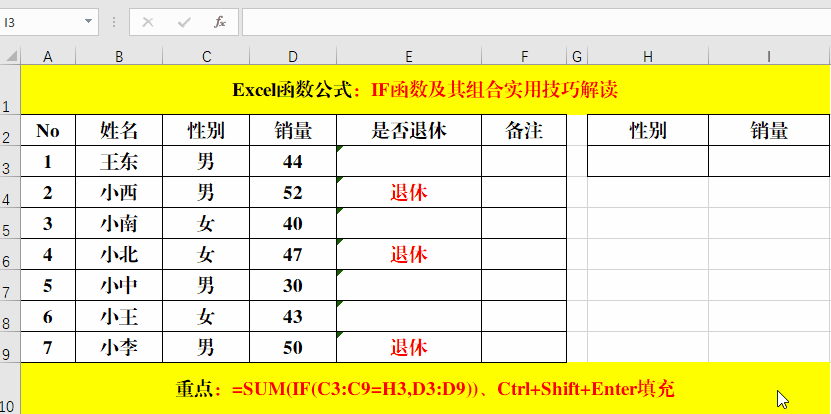Image resolution: width=831 pixels, height=414 pixels.
Task: Select active cell I3 under 销量
Action: [769, 161]
